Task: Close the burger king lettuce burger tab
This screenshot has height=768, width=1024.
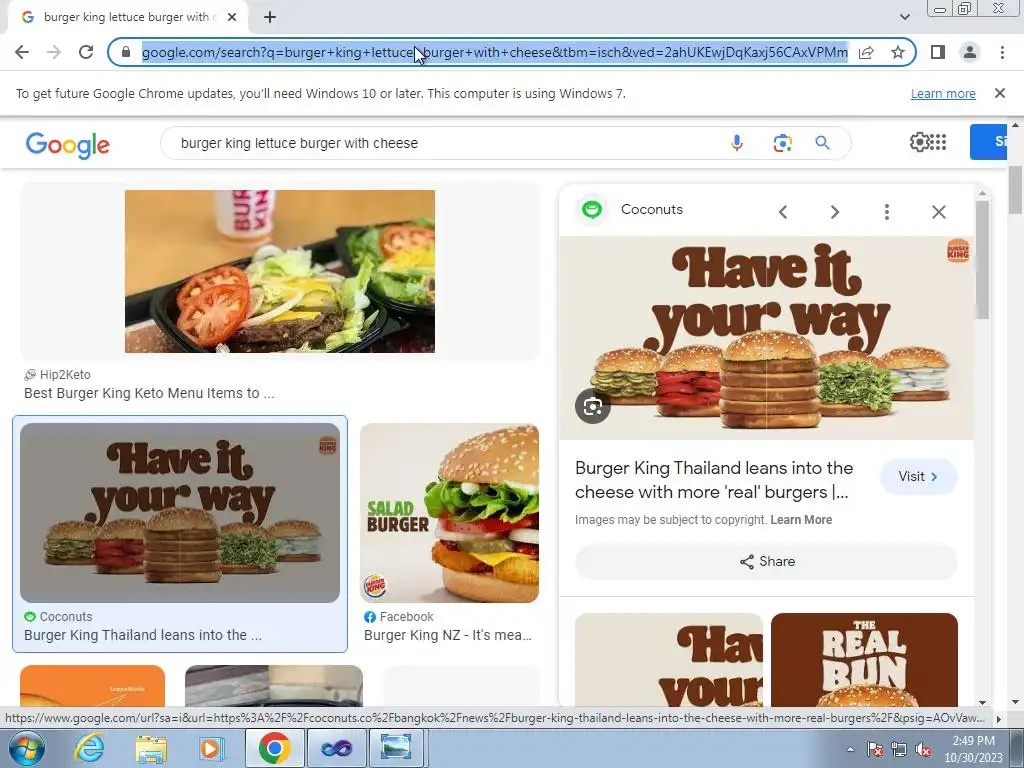Action: coord(232,17)
